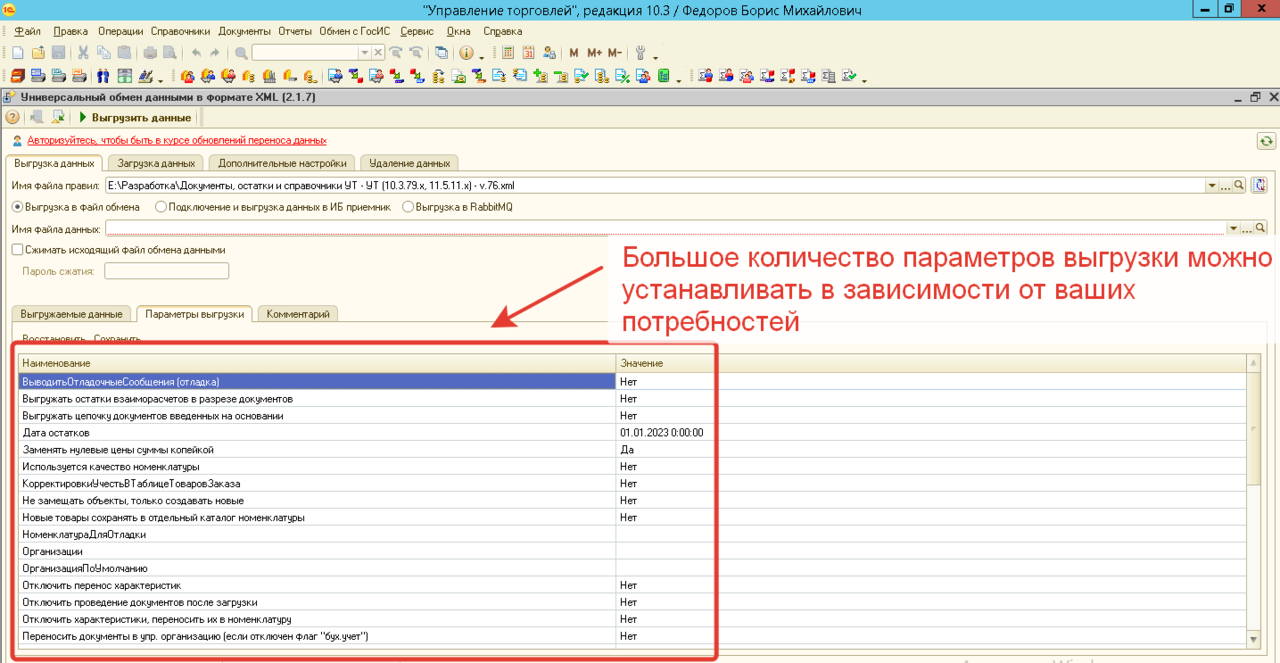
Task: Enable 'Сжимать исходящий файл обмена данными' checkbox
Action: click(17, 250)
